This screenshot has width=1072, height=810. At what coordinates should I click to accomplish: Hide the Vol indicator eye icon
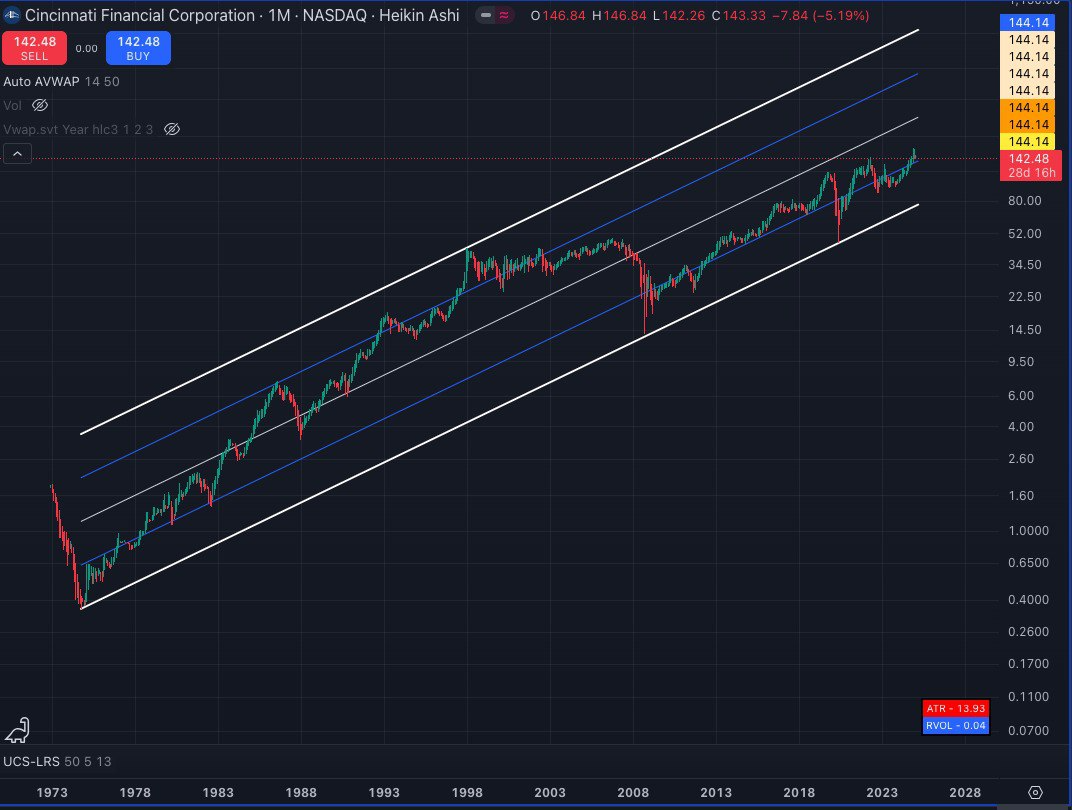40,105
